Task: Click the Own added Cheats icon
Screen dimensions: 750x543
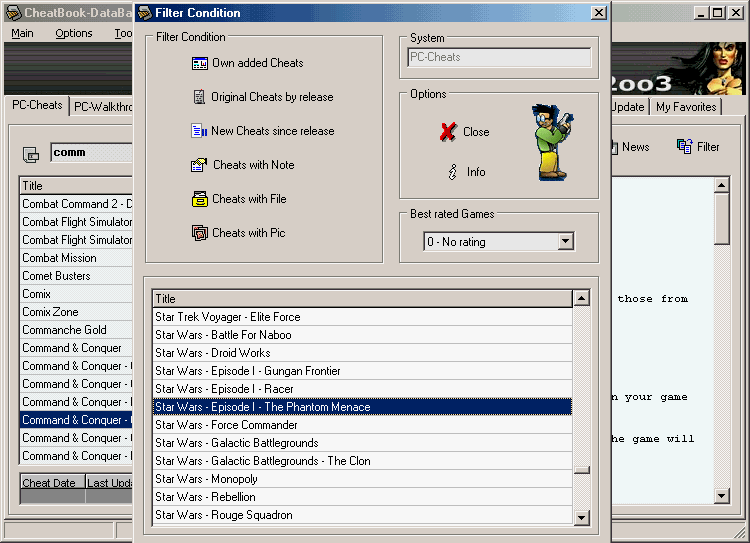Action: click(x=199, y=63)
